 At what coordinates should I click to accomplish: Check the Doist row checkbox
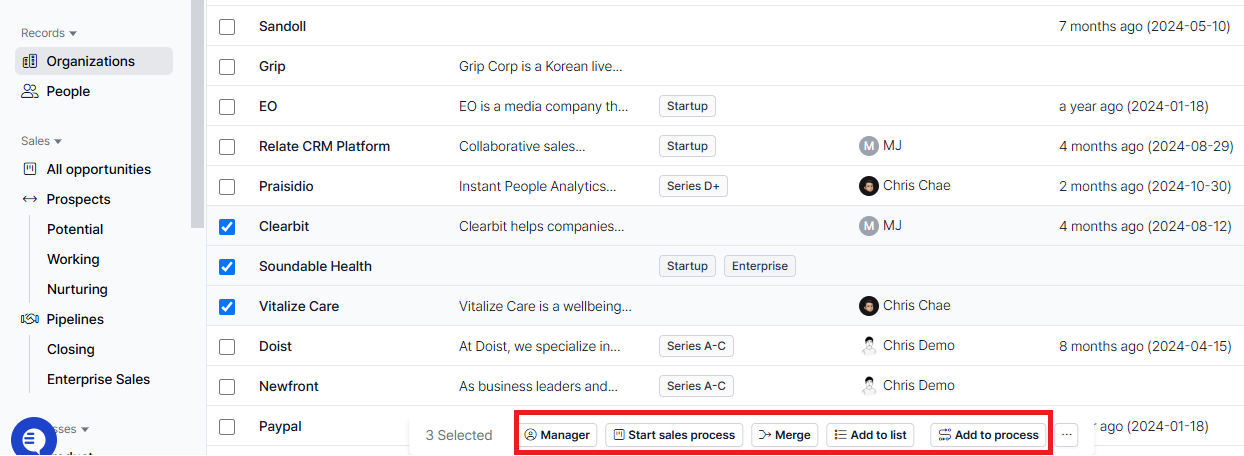(x=227, y=346)
